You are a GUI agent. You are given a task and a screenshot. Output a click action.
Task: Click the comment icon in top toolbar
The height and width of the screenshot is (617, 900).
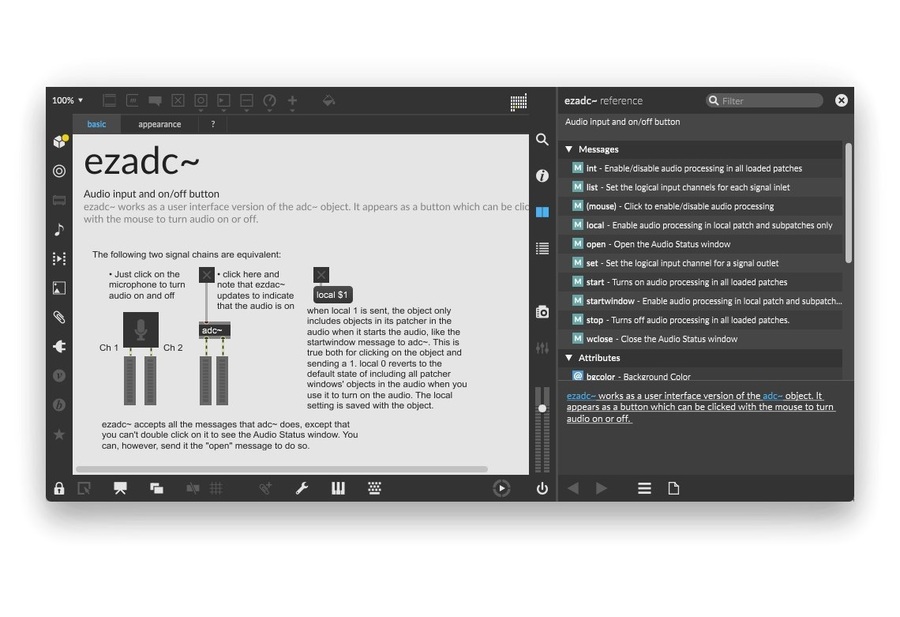[x=155, y=100]
